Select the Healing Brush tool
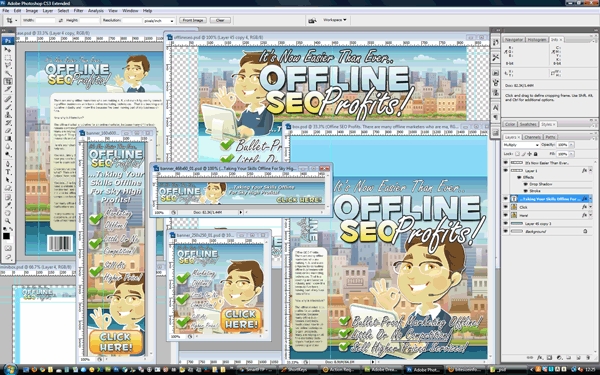600x375 pixels. [x=7, y=99]
